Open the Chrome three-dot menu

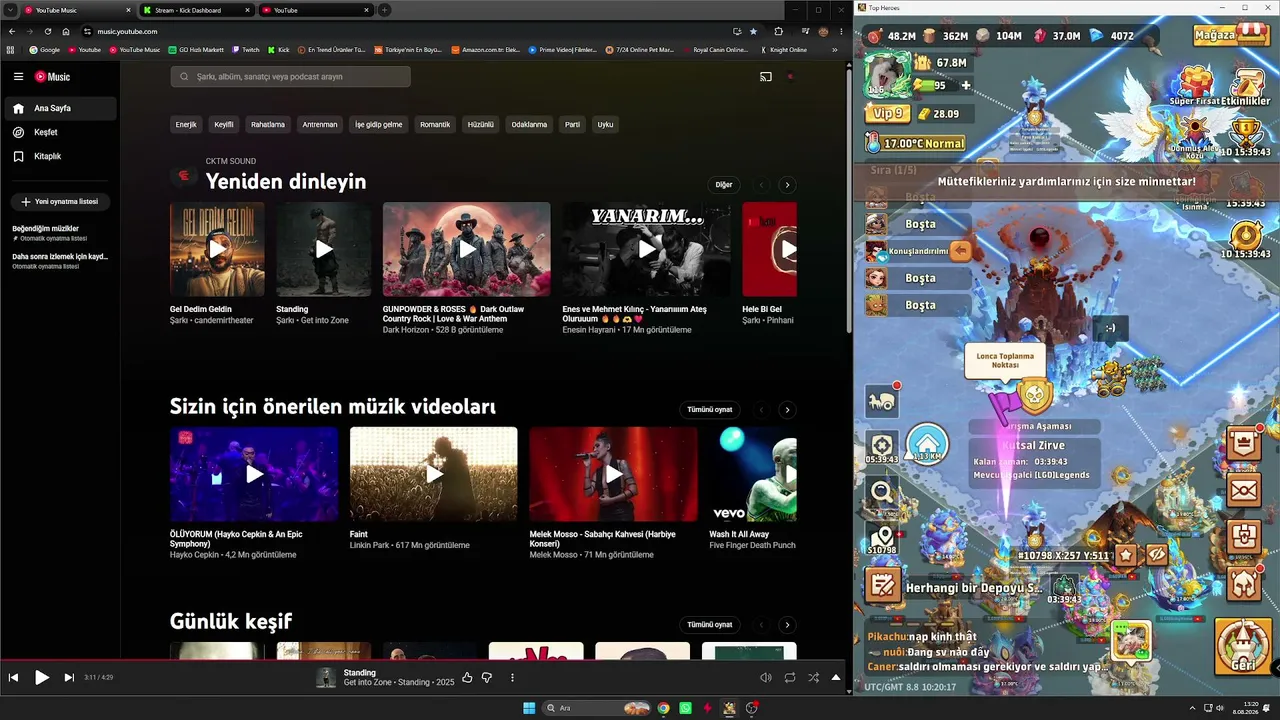841,31
